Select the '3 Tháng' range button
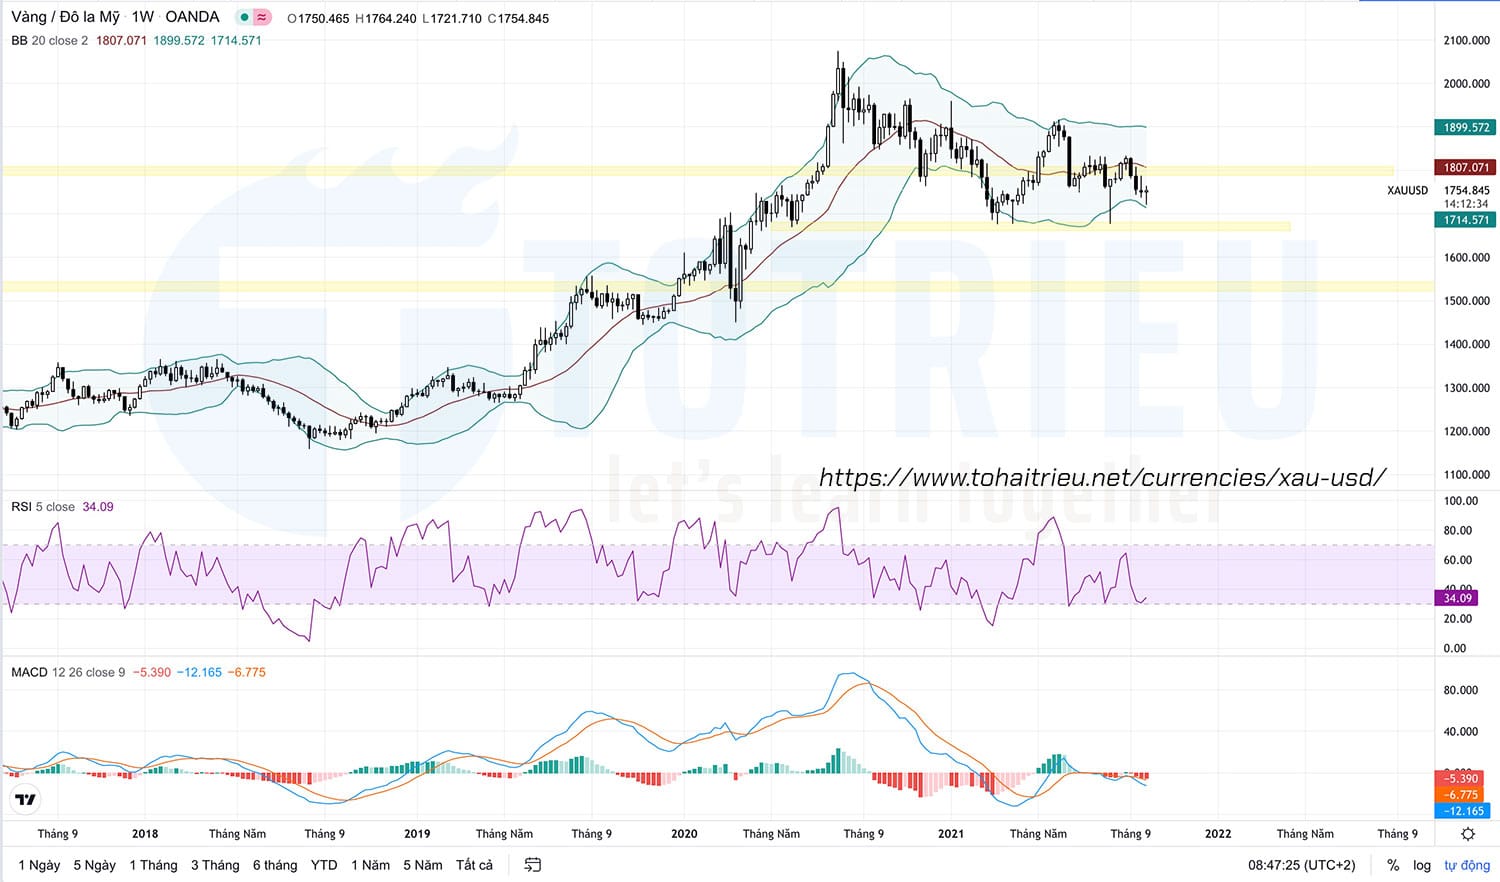The image size is (1500, 882). tap(215, 865)
